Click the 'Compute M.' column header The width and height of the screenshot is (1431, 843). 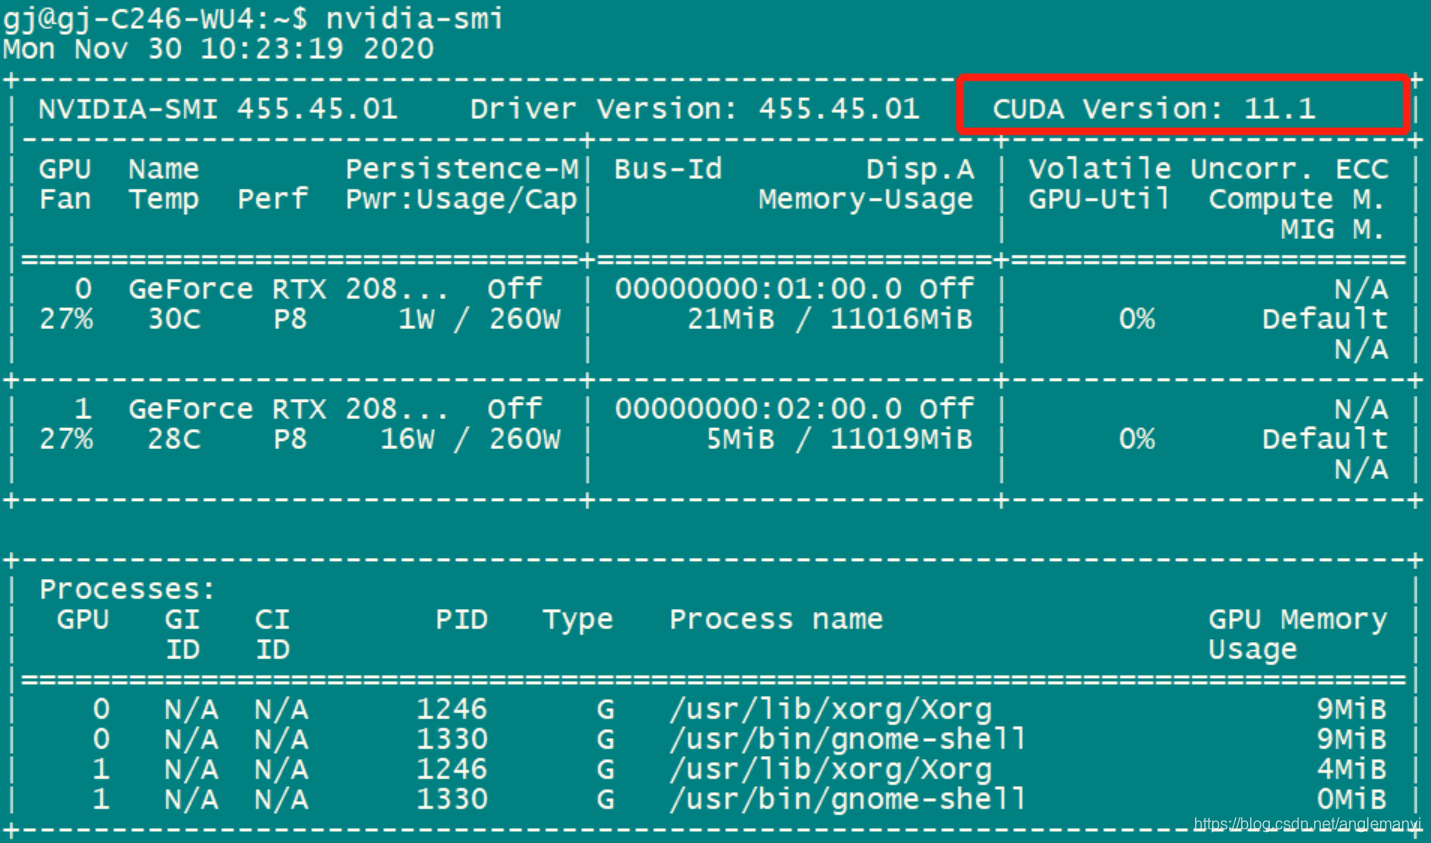click(1298, 198)
